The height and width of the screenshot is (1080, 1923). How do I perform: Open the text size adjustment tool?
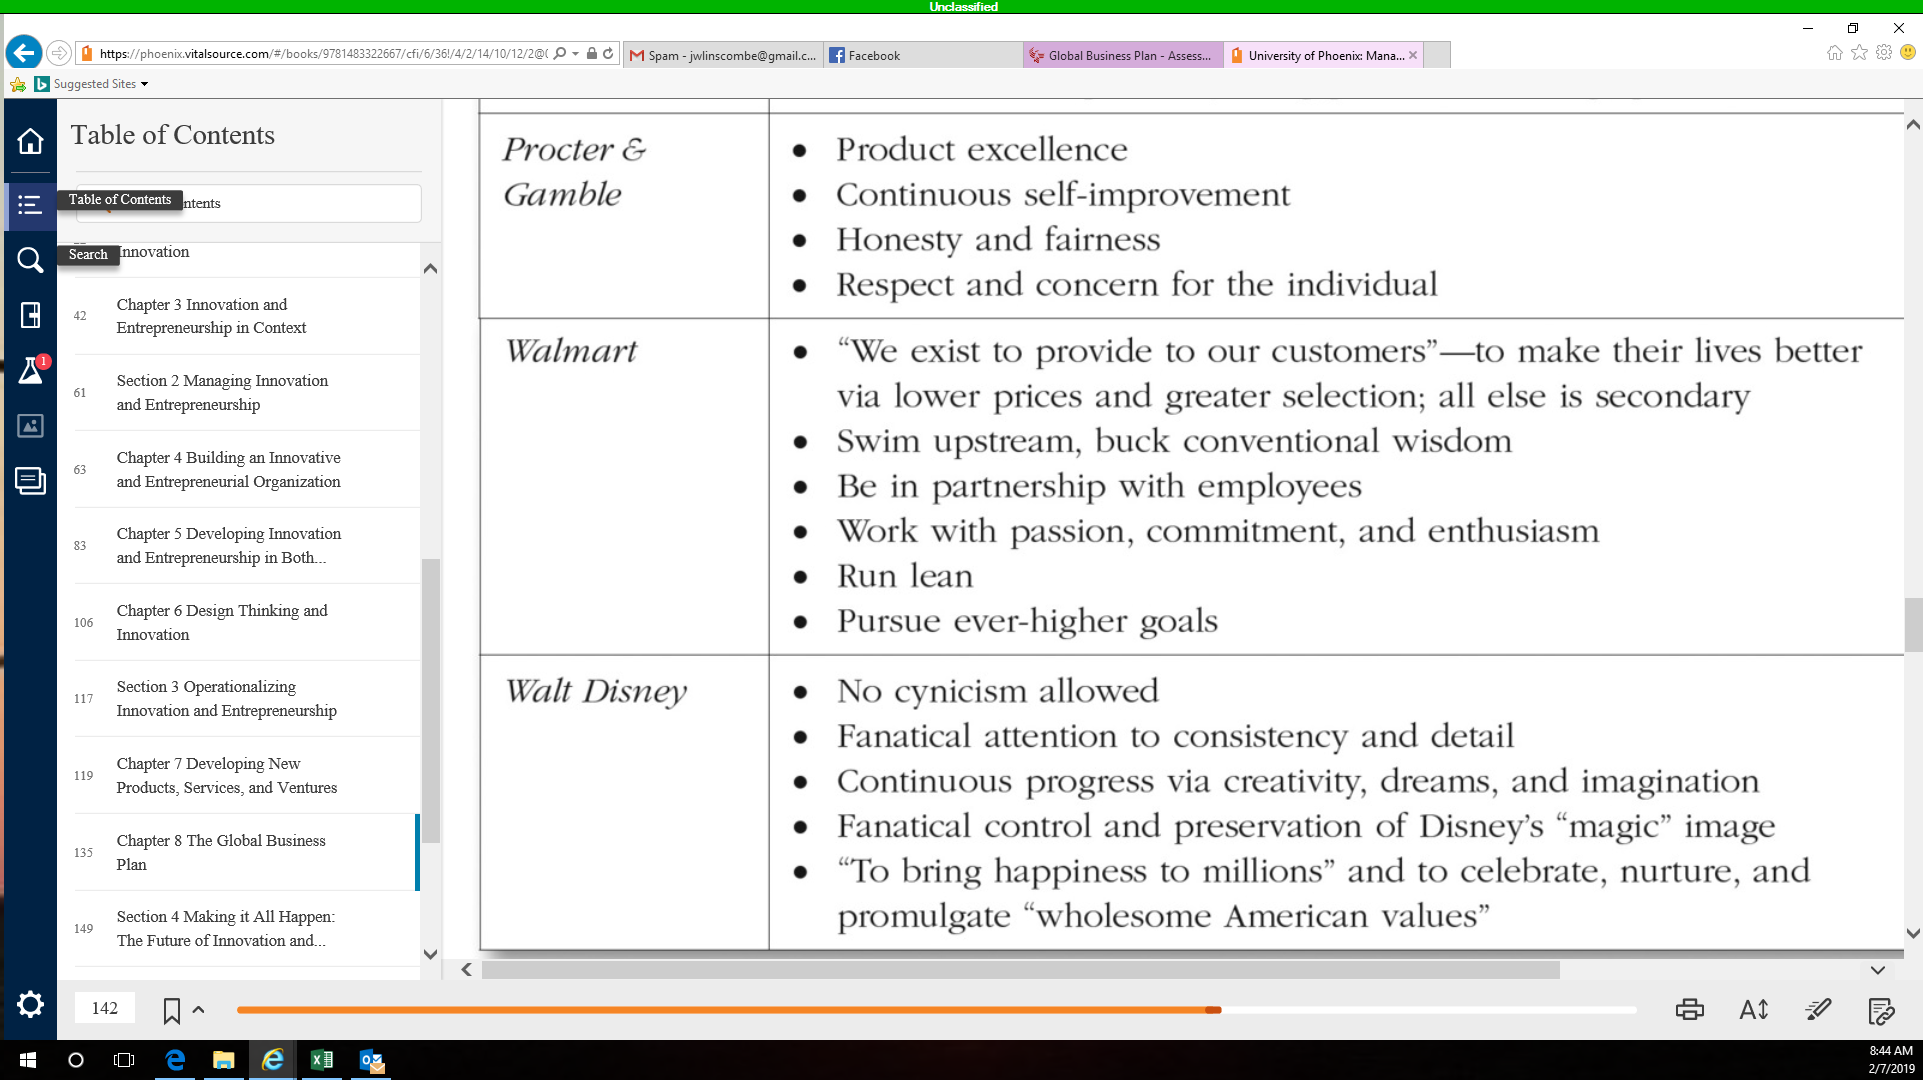pyautogui.click(x=1754, y=1010)
